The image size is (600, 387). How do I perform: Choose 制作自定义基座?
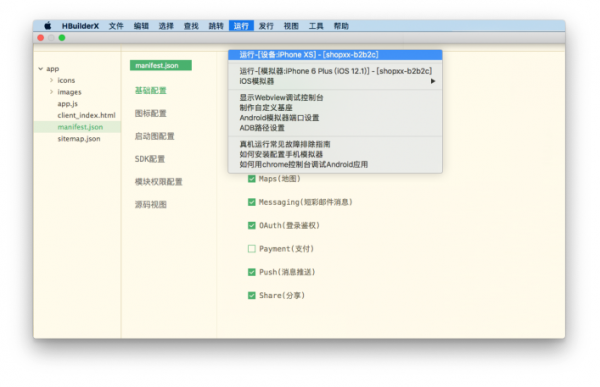click(x=335, y=108)
